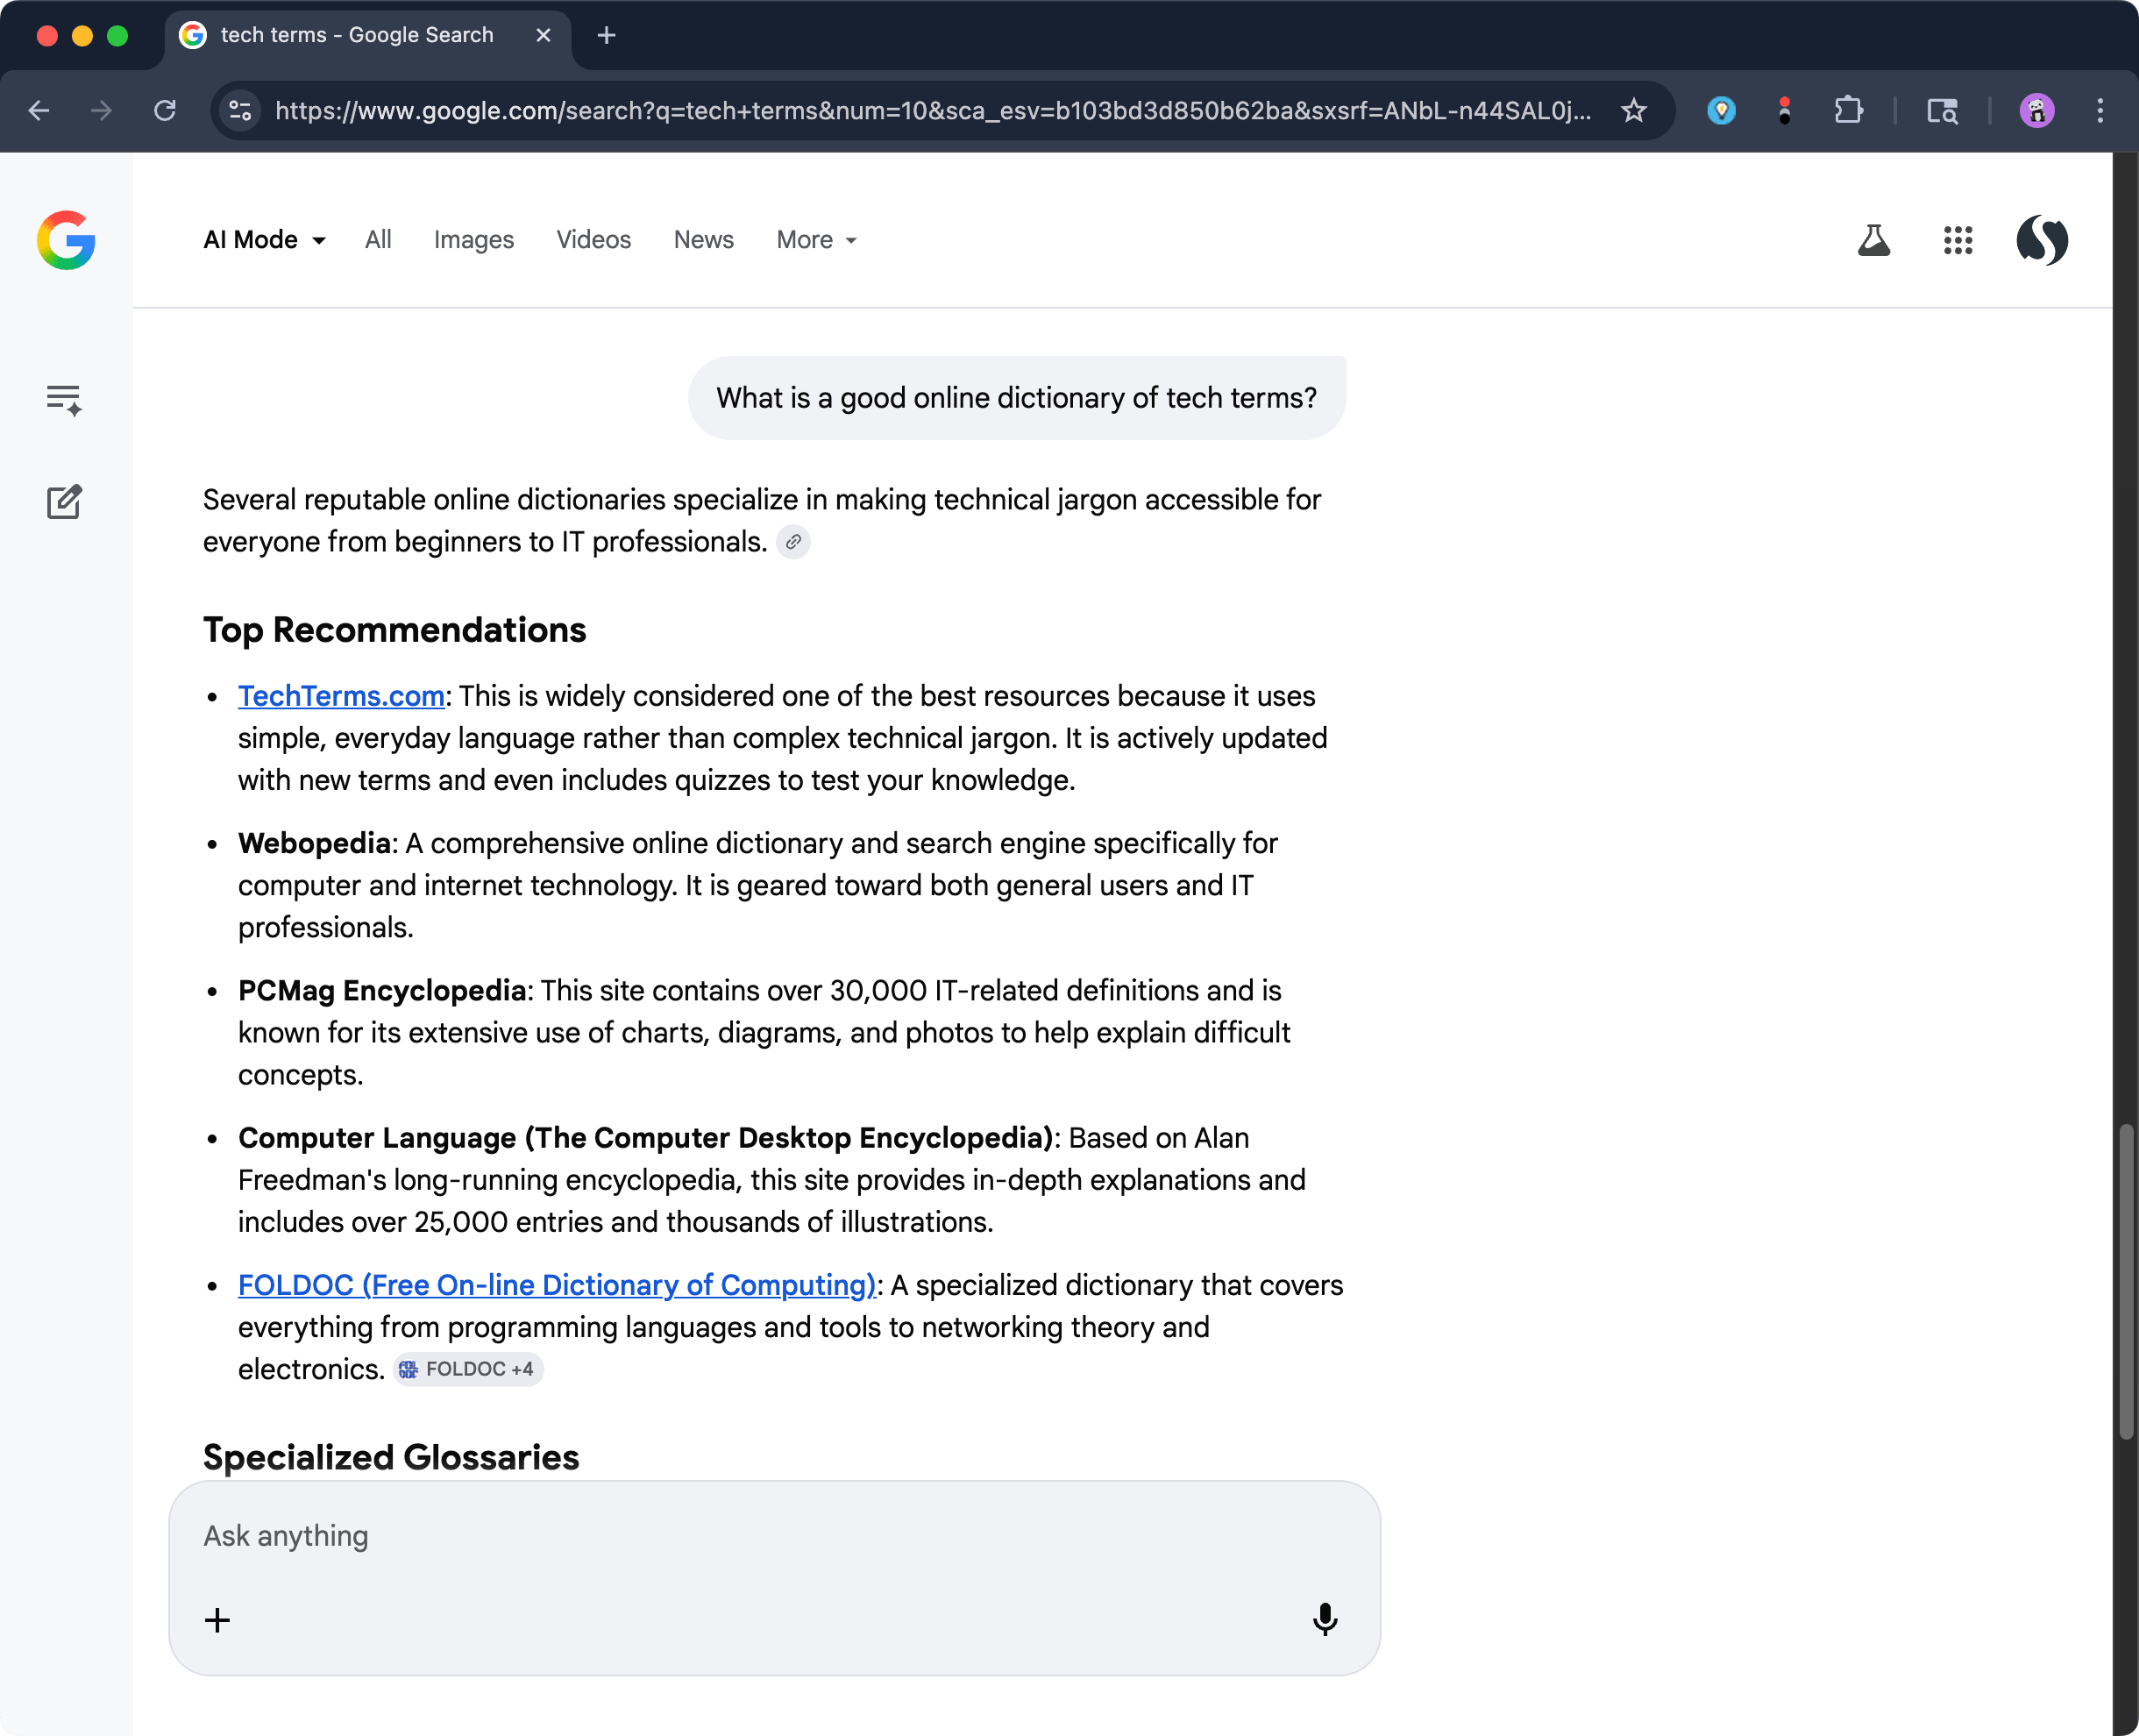Click the source link chip after intro paragraph
Image resolution: width=2139 pixels, height=1736 pixels.
[793, 542]
